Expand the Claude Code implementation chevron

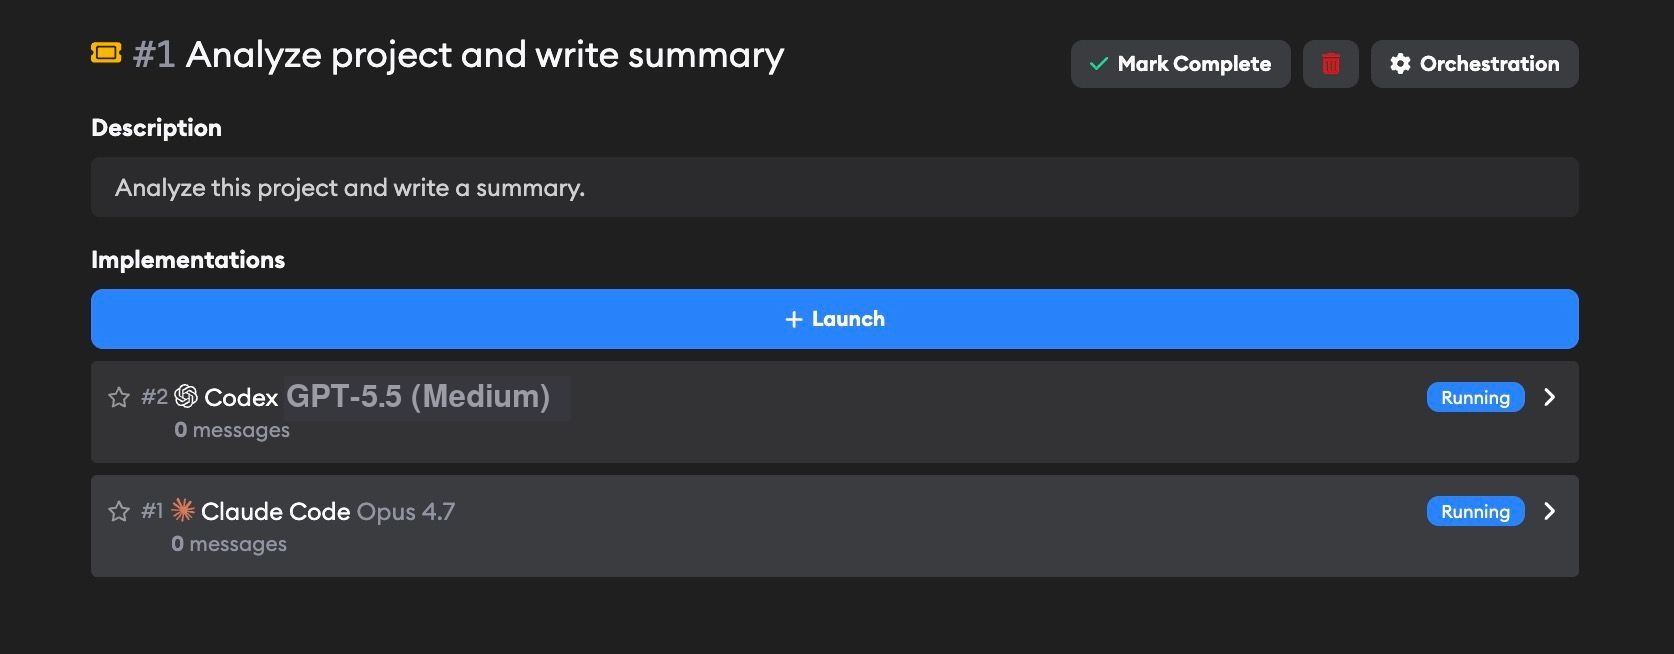pos(1550,511)
